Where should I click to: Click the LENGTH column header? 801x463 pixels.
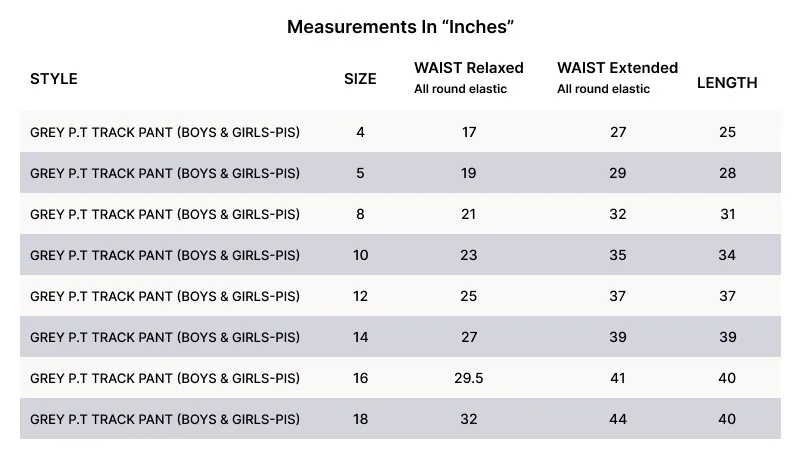727,83
